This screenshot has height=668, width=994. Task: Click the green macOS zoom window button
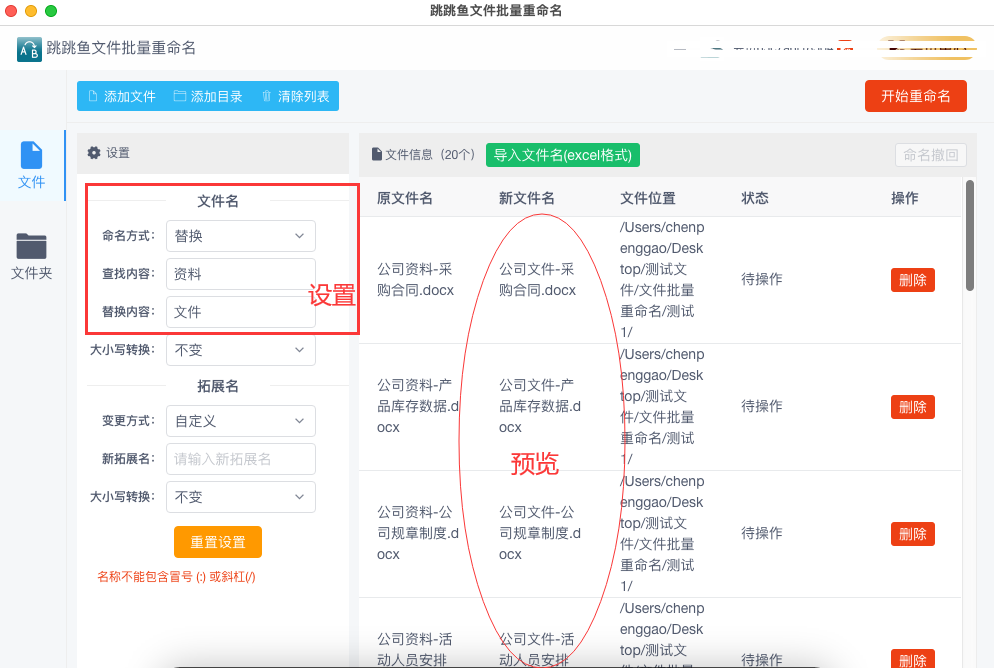pyautogui.click(x=51, y=11)
